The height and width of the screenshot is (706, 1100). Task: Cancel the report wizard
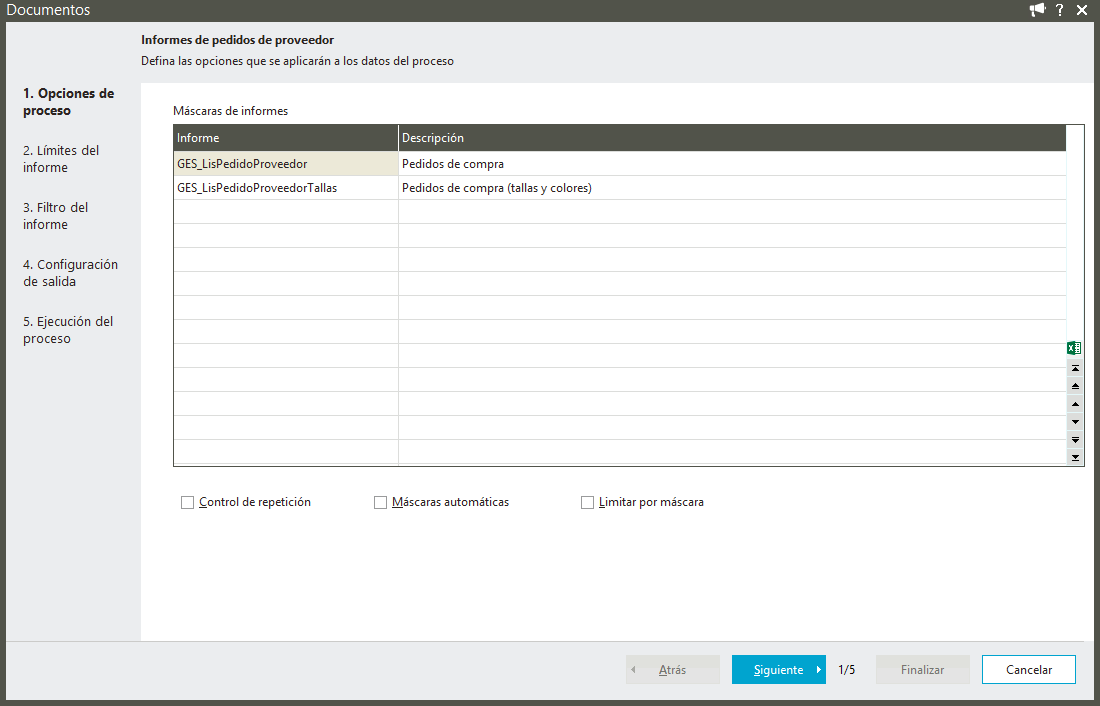1028,670
